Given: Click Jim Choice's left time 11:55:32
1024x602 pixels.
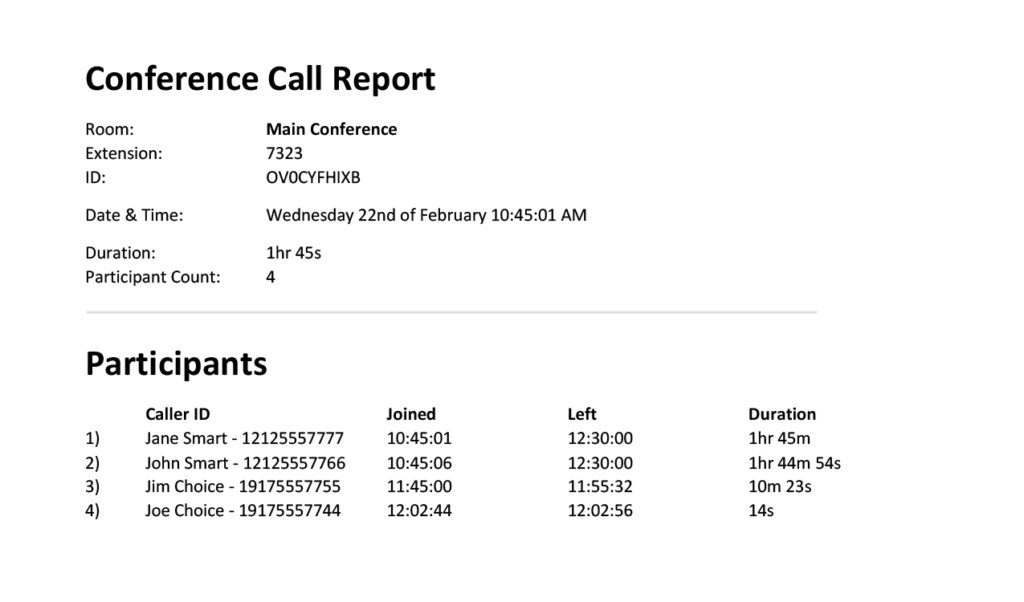Looking at the screenshot, I should coord(600,487).
